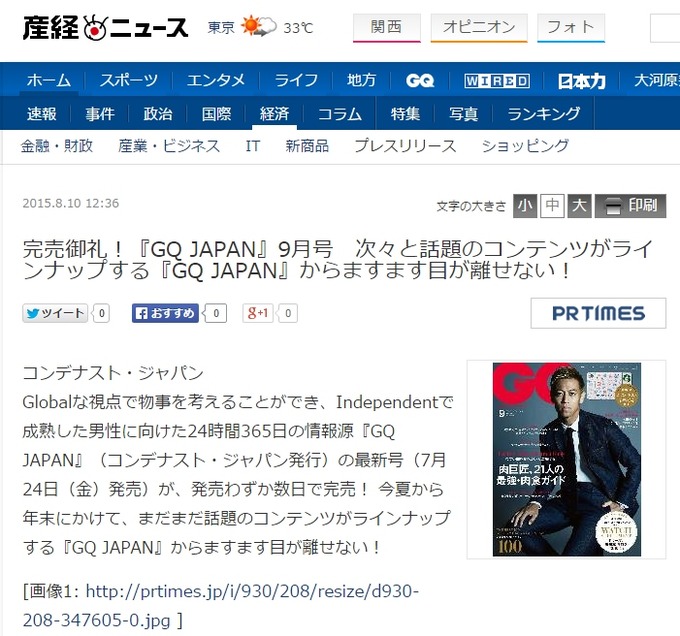
Task: Open the 特集 category
Action: [x=405, y=114]
